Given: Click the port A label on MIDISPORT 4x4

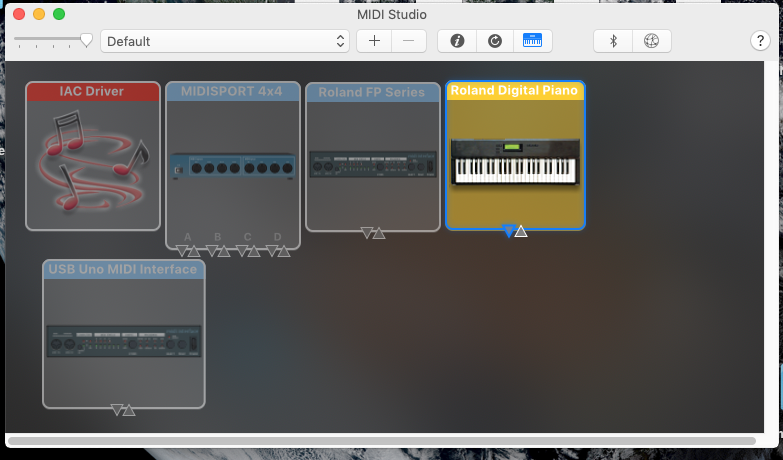Looking at the screenshot, I should coord(188,237).
